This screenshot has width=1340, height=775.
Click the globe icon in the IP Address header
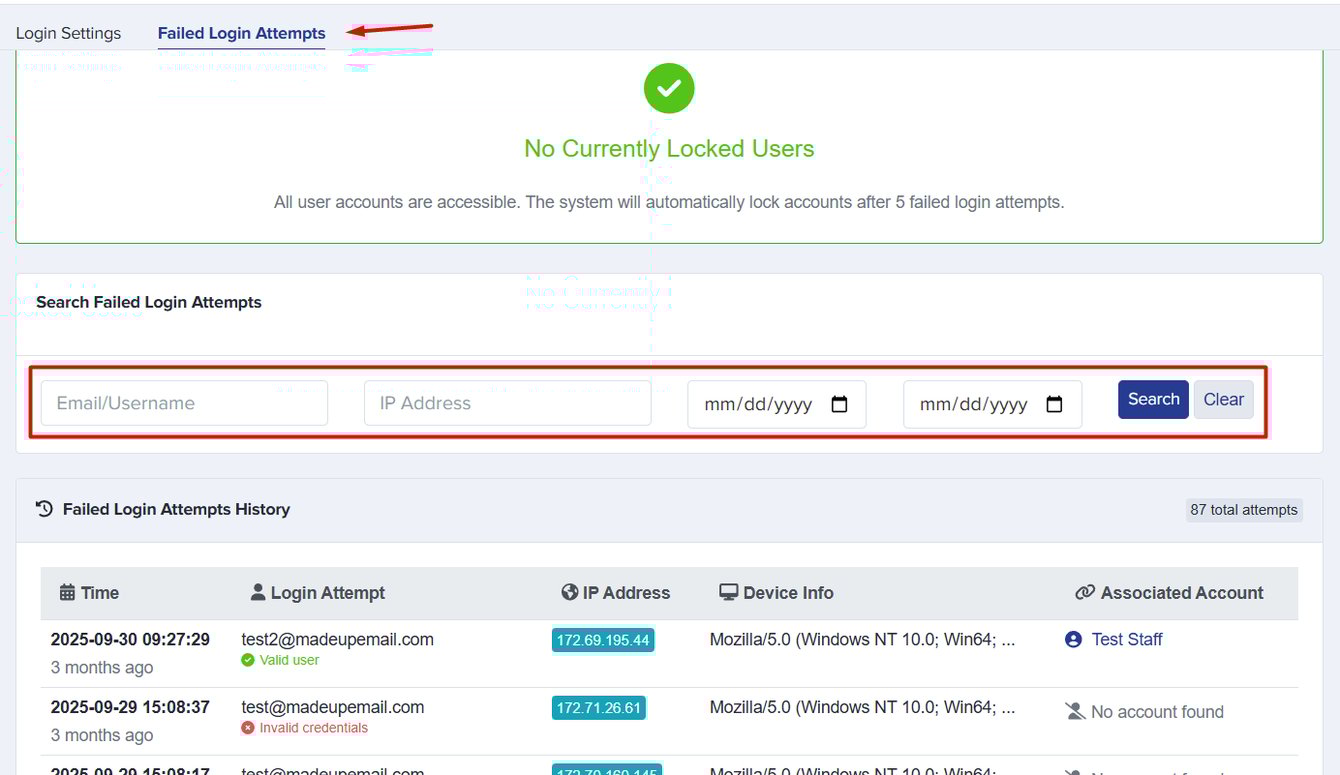coord(570,592)
